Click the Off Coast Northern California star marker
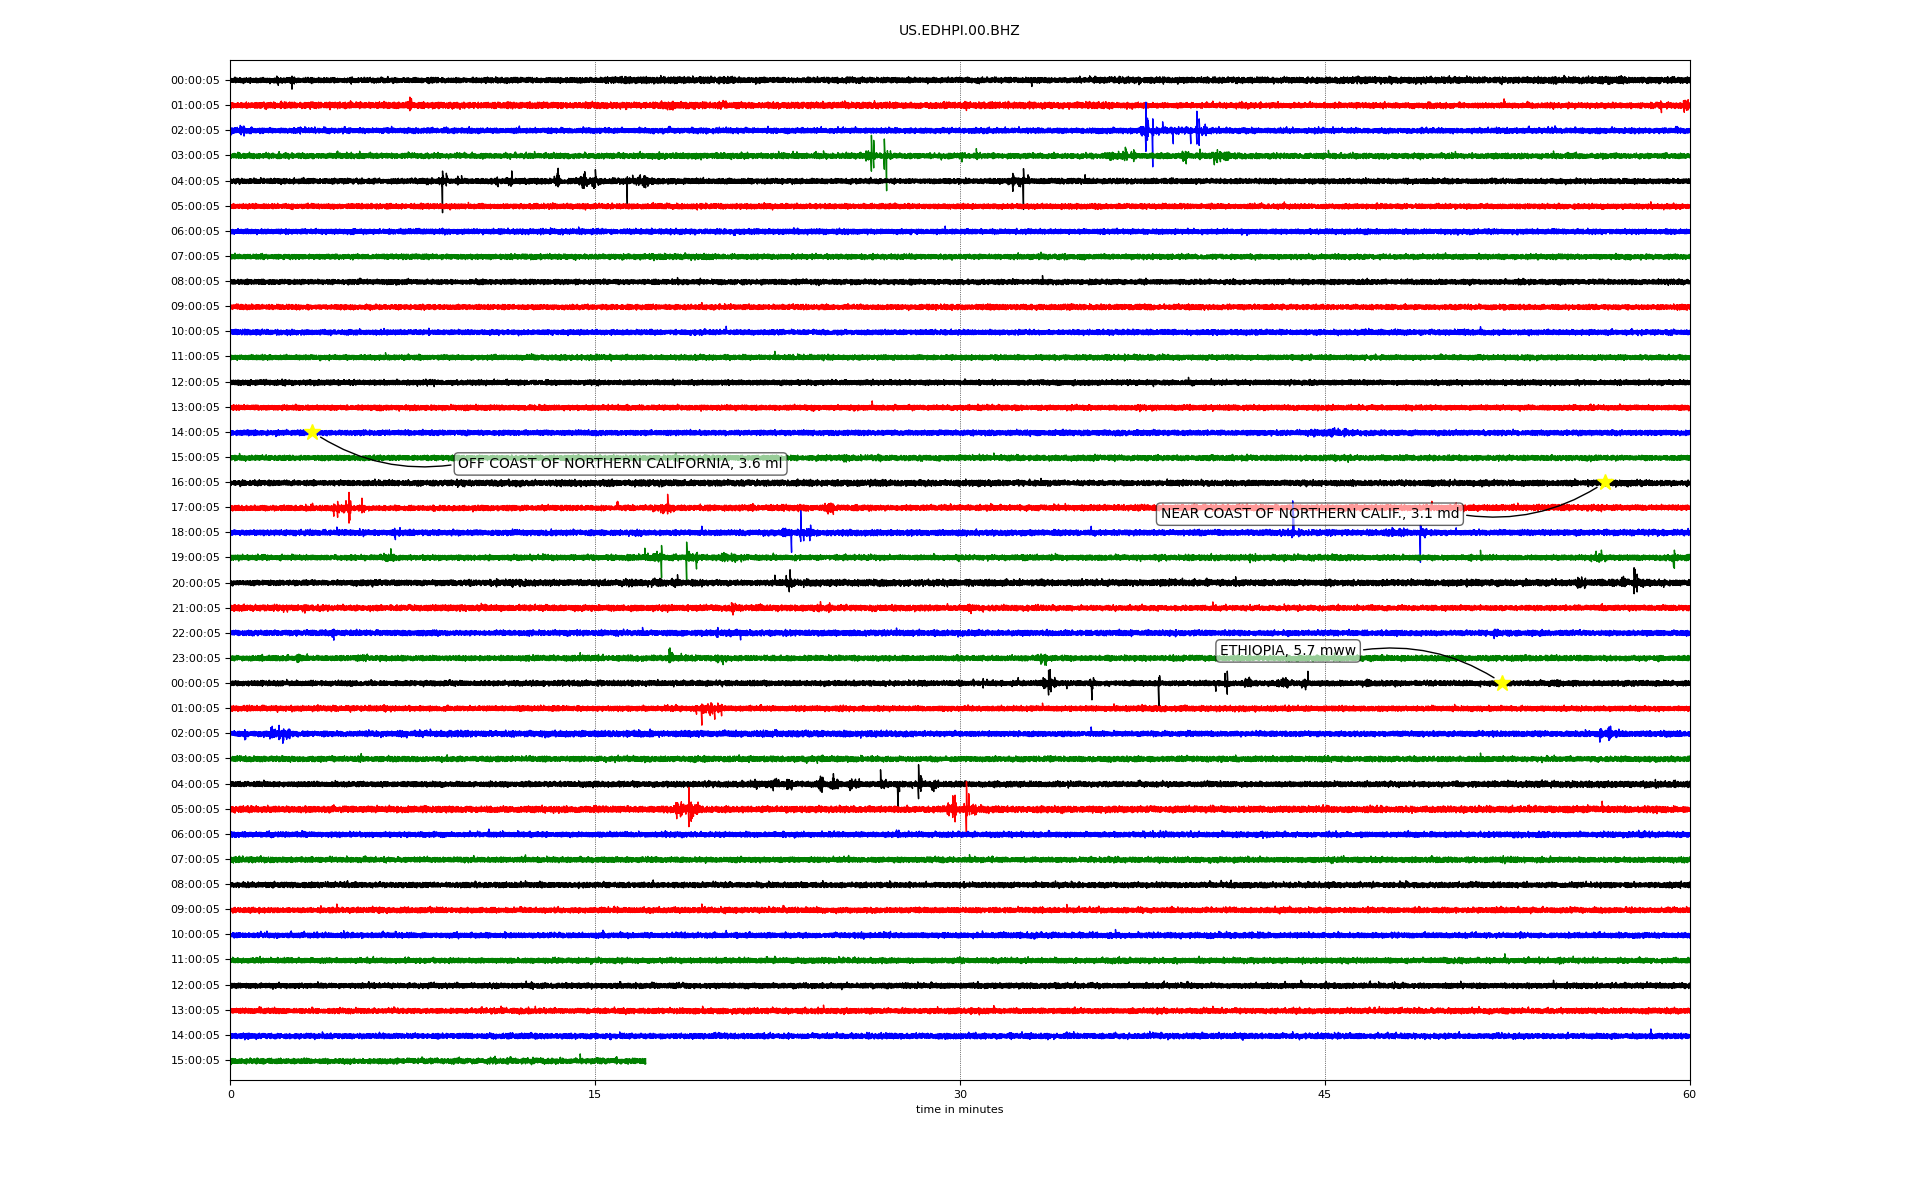Viewport: 1920px width, 1200px height. (x=312, y=432)
